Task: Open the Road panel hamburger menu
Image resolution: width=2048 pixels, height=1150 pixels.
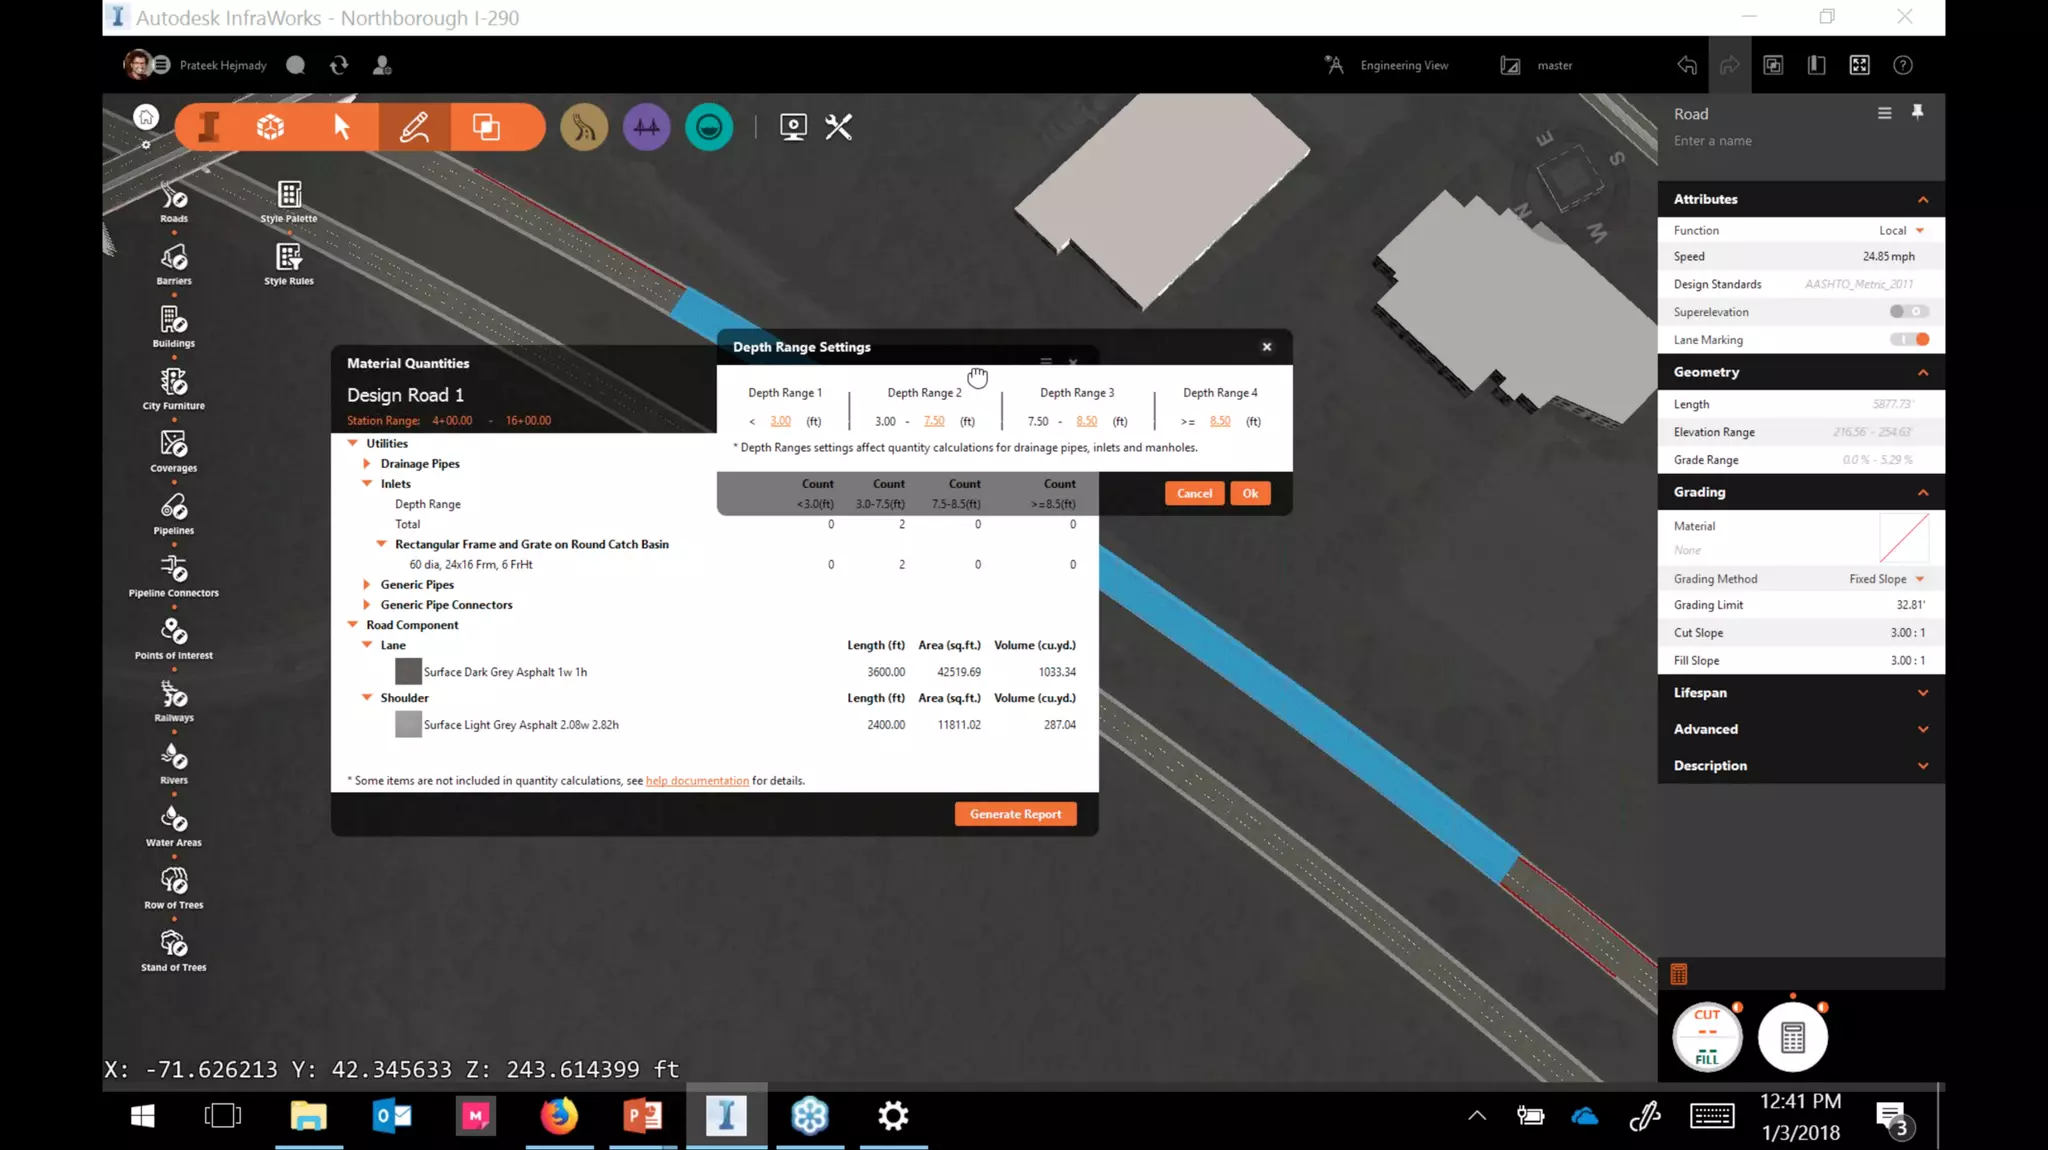Action: [1884, 113]
